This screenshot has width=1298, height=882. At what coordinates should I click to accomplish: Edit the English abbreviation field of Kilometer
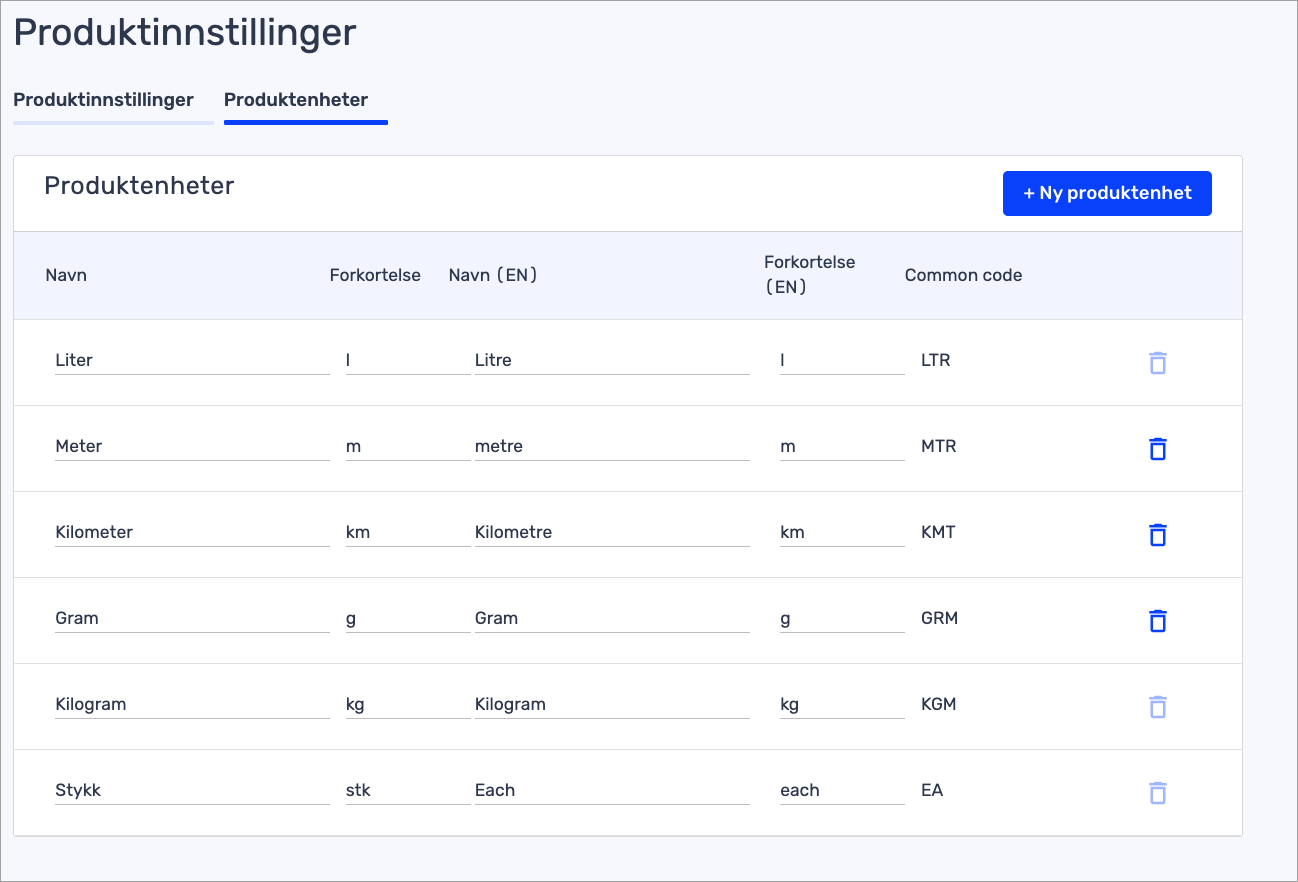pyautogui.click(x=842, y=532)
